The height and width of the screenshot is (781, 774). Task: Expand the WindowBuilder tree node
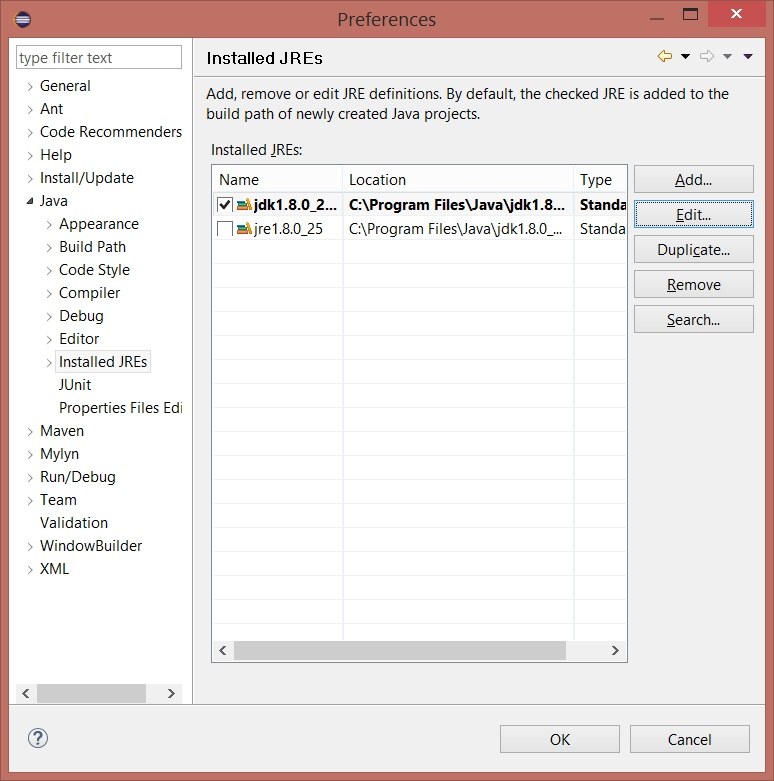click(x=30, y=546)
